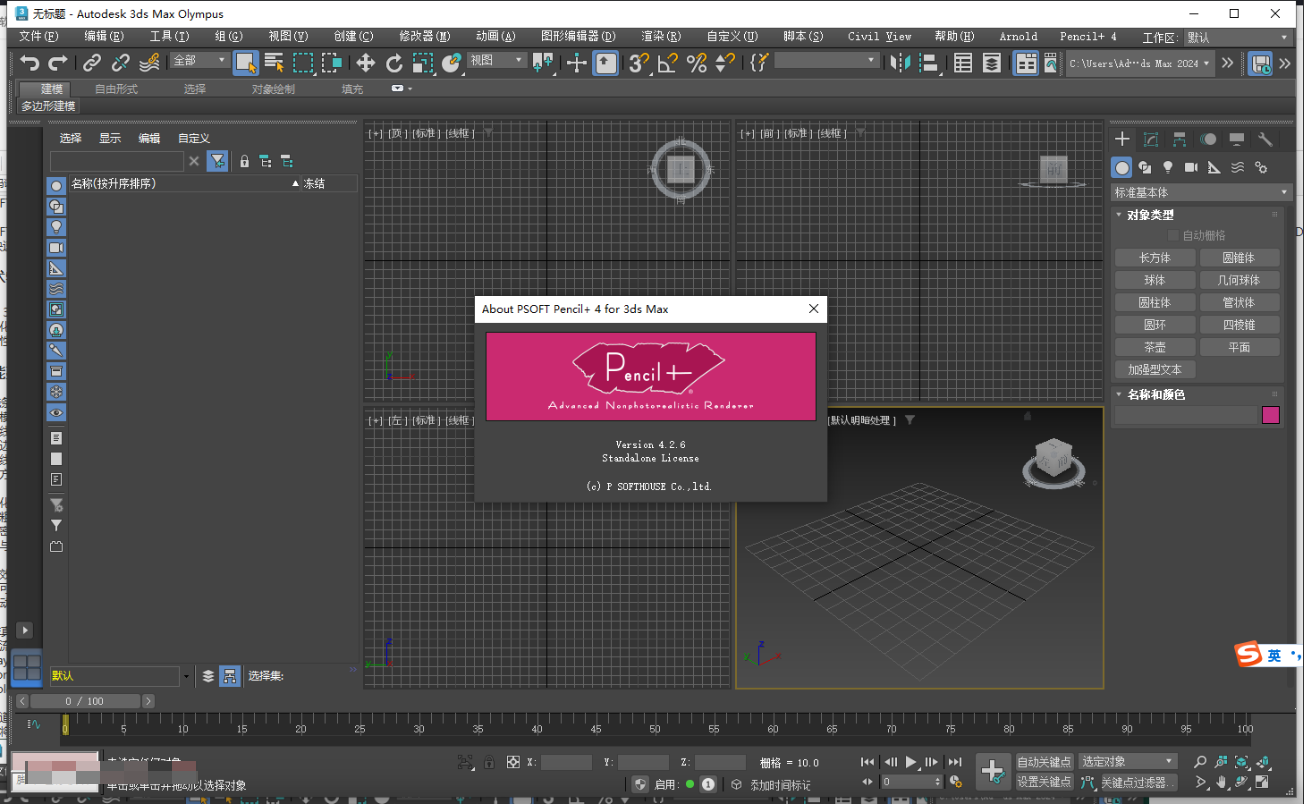Open Select by Name list icon
This screenshot has height=804, width=1304.
click(274, 63)
